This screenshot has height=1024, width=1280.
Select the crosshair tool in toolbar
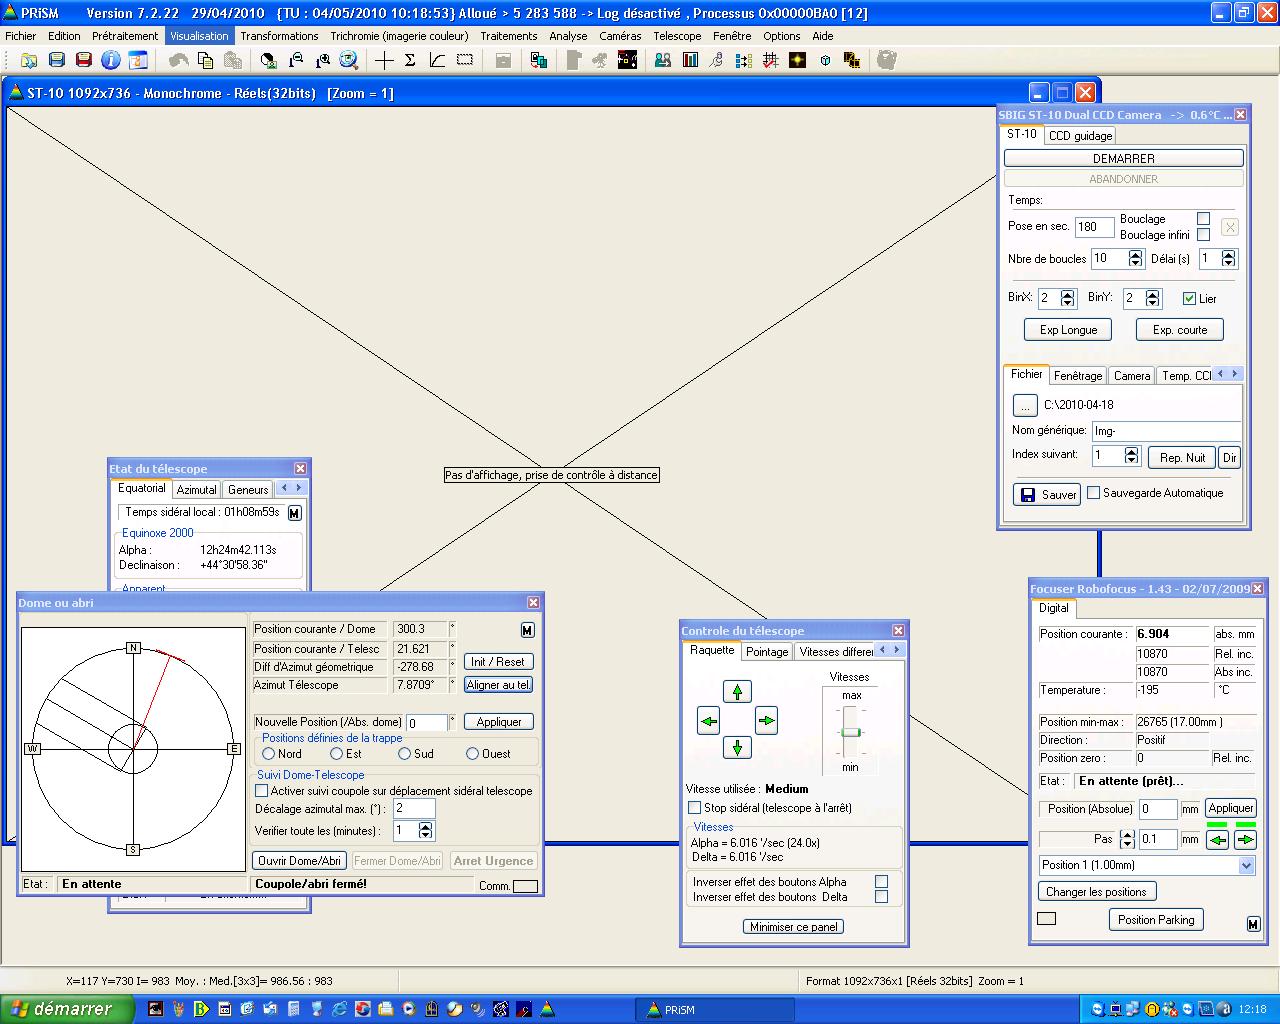pyautogui.click(x=384, y=60)
